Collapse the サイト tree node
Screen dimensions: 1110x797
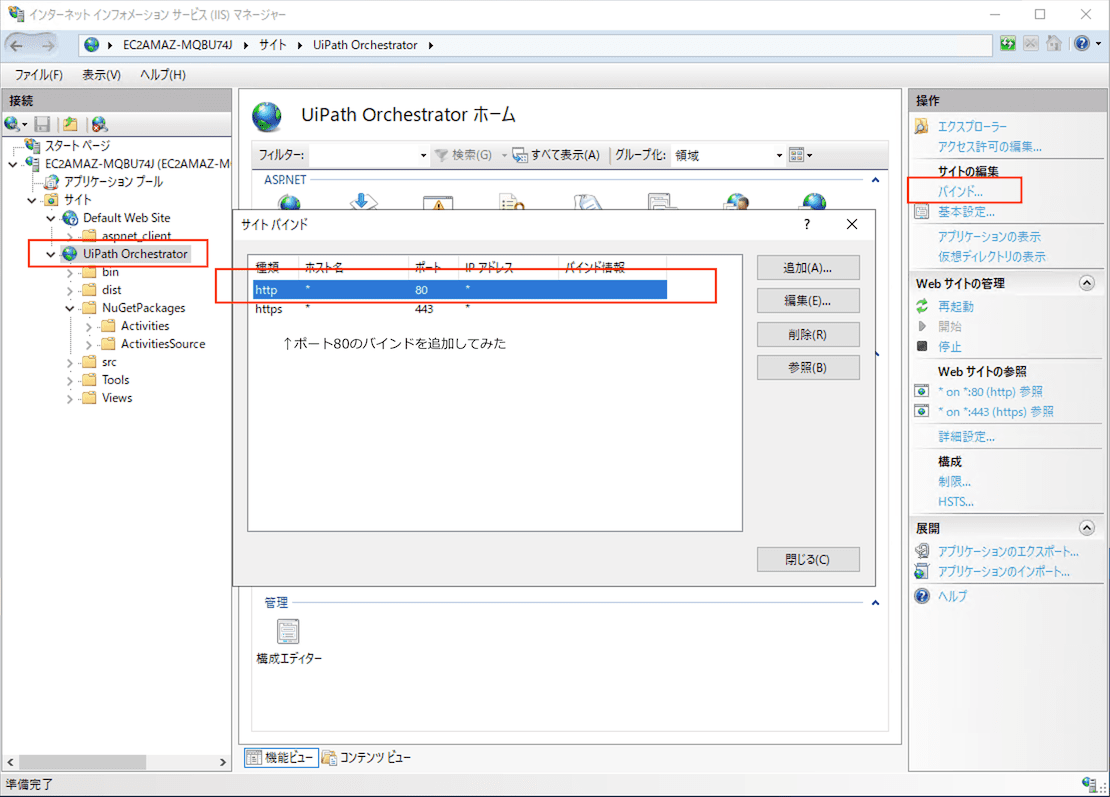coord(32,200)
